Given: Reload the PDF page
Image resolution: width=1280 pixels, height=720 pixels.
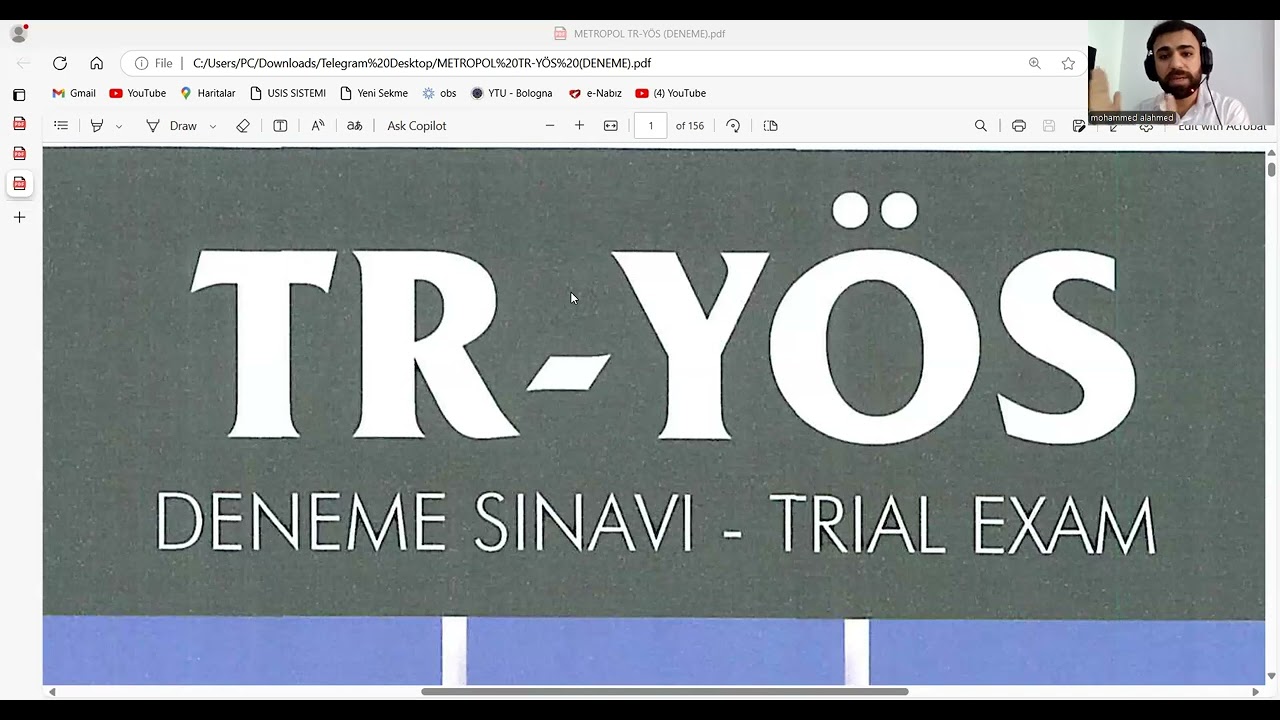Looking at the screenshot, I should click(x=60, y=63).
